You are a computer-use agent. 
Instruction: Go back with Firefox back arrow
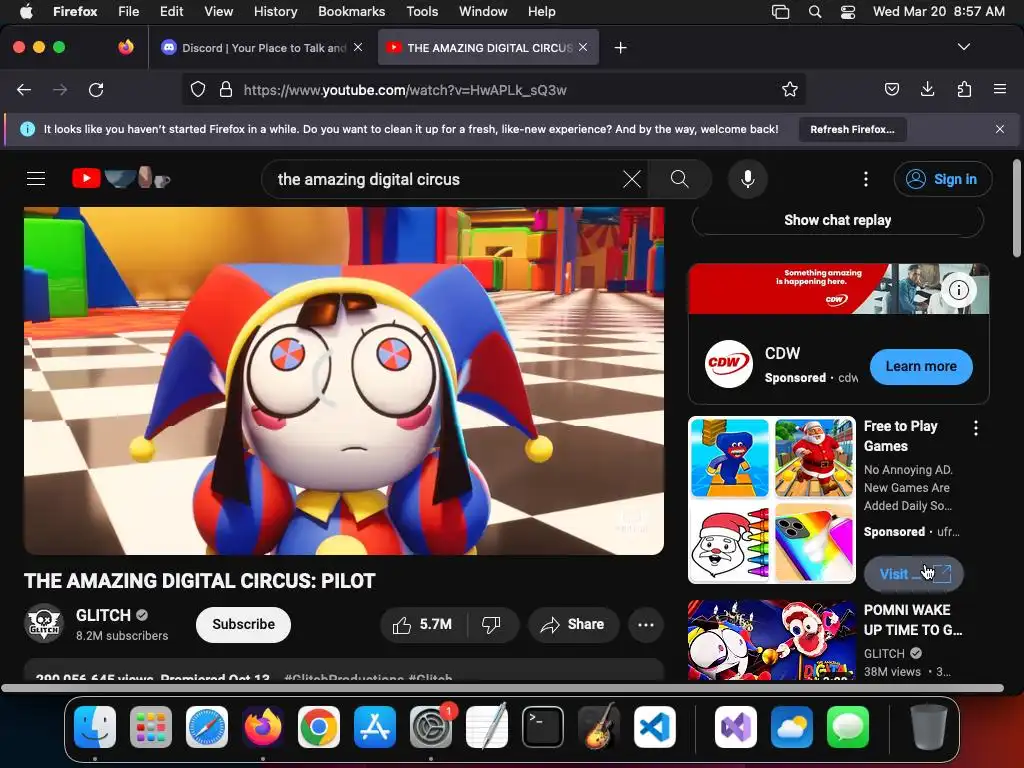coord(24,89)
